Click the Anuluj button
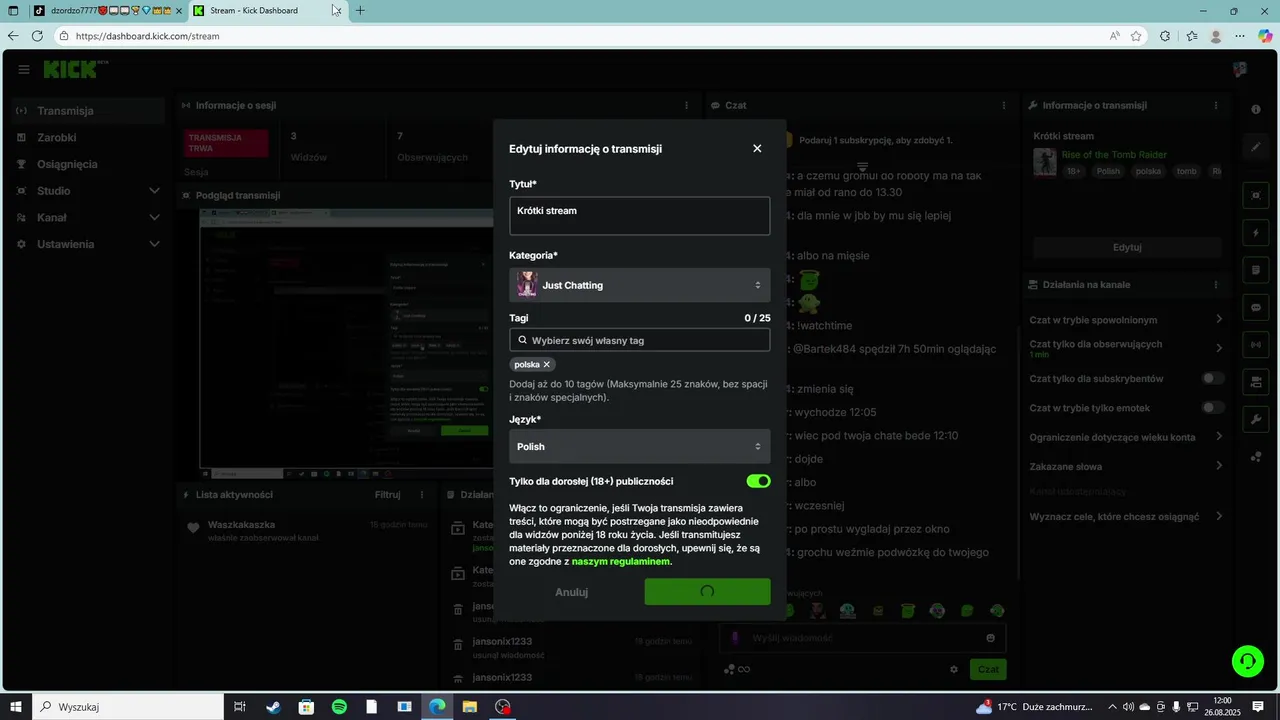Screen dimensions: 1280x720 572,592
